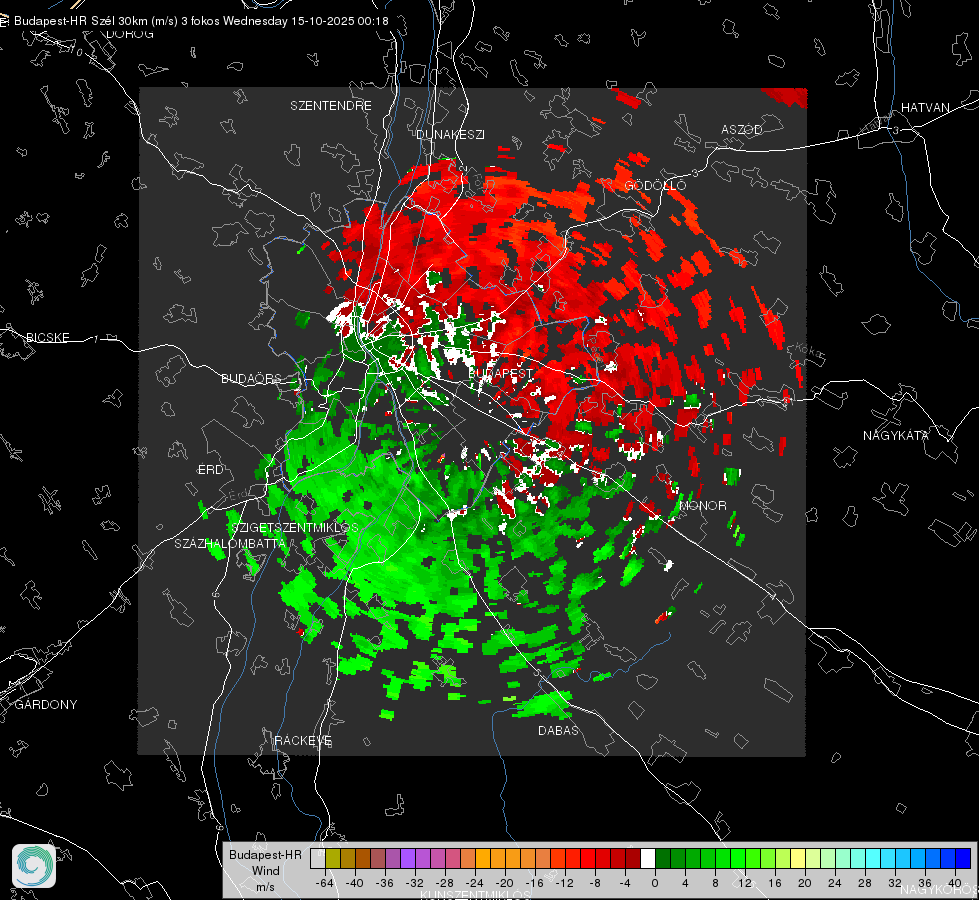Click the GÖDÖLLŐ label on the map

[655, 185]
